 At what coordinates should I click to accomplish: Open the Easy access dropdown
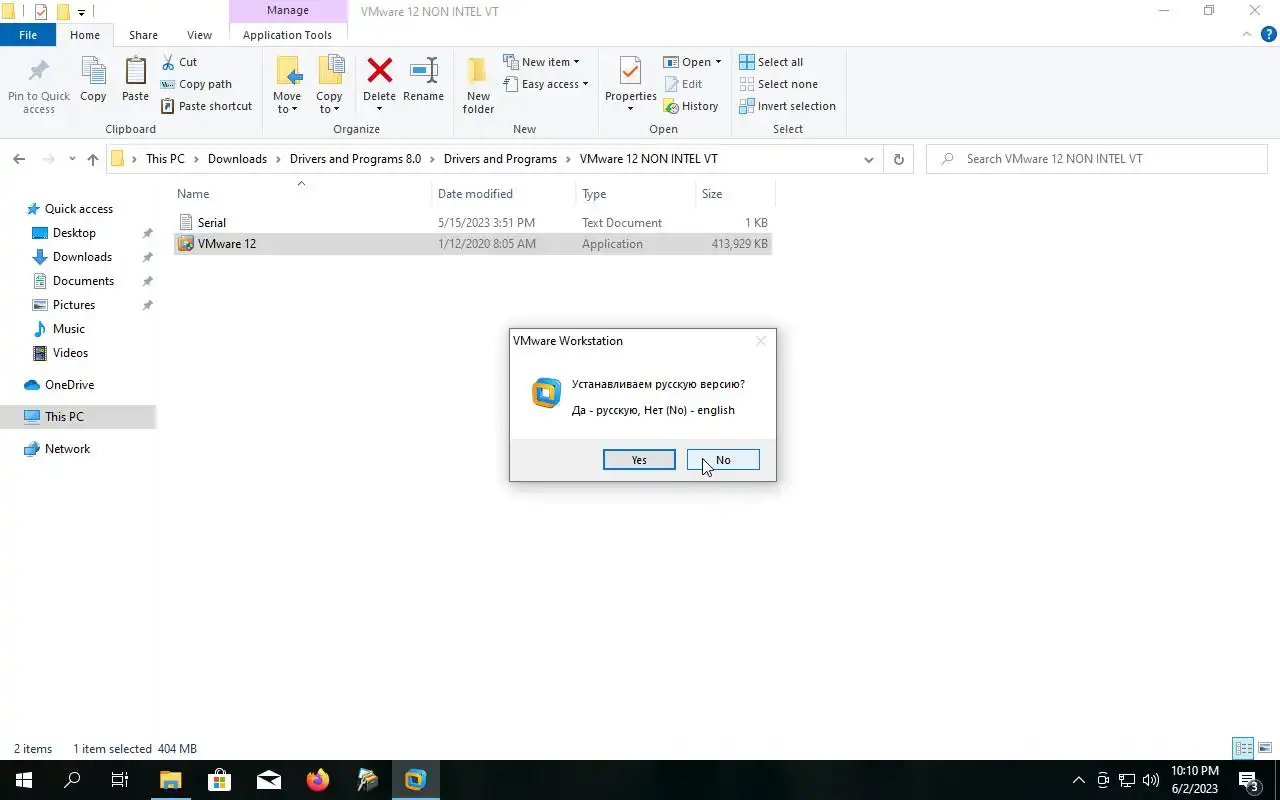pos(546,84)
